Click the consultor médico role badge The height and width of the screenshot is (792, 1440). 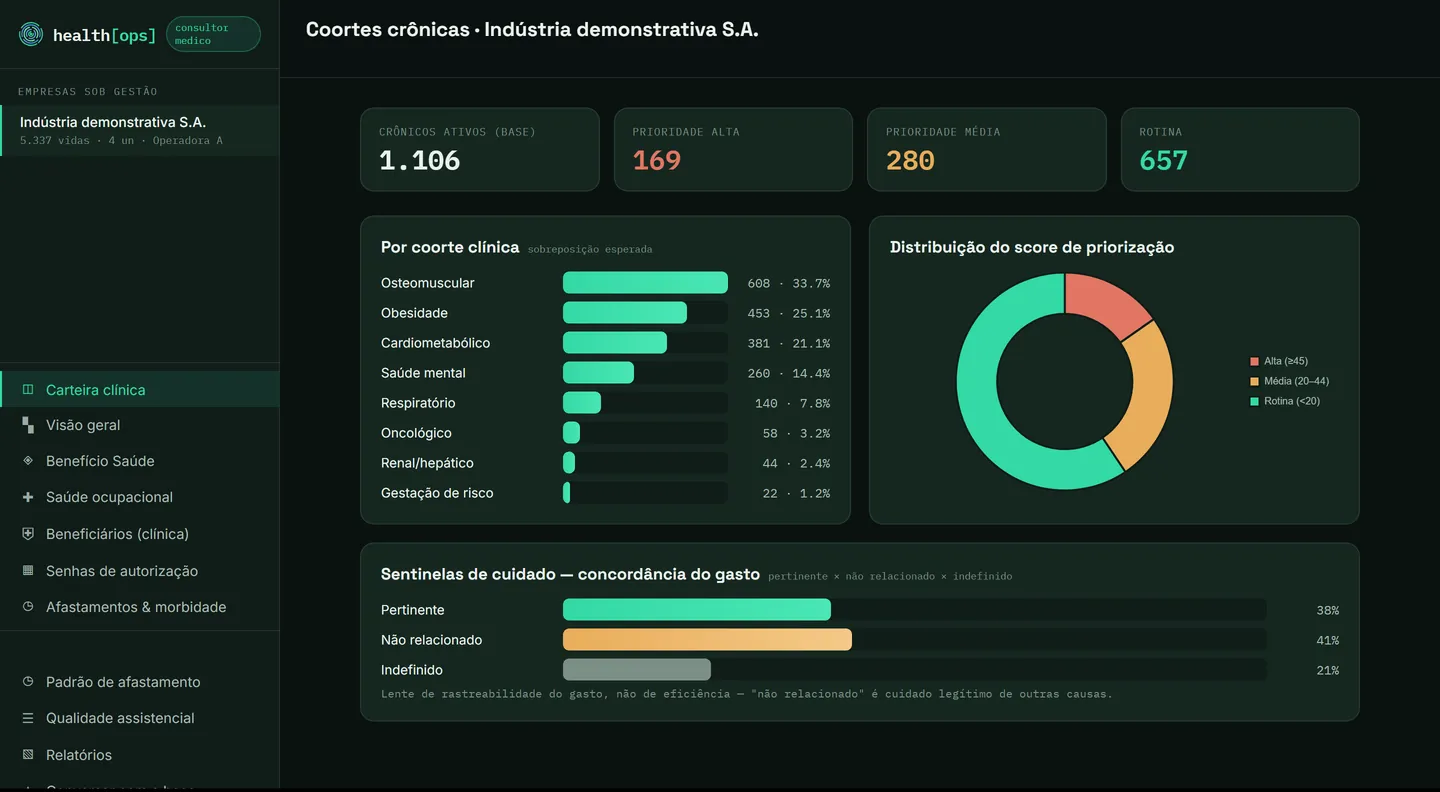tap(213, 34)
